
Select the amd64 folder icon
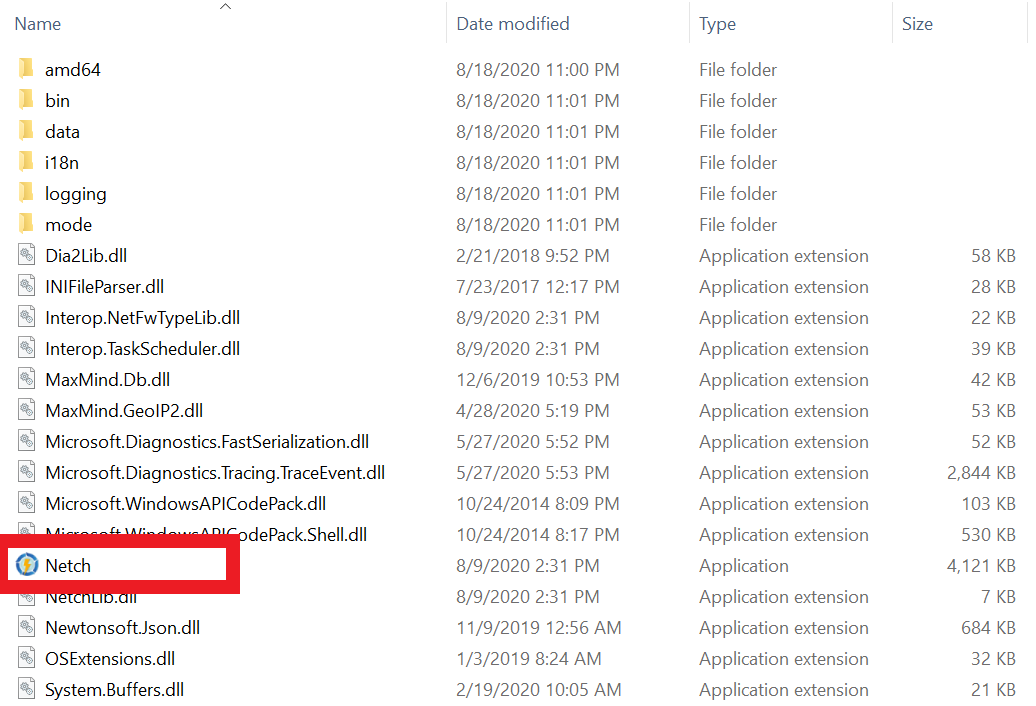click(26, 70)
